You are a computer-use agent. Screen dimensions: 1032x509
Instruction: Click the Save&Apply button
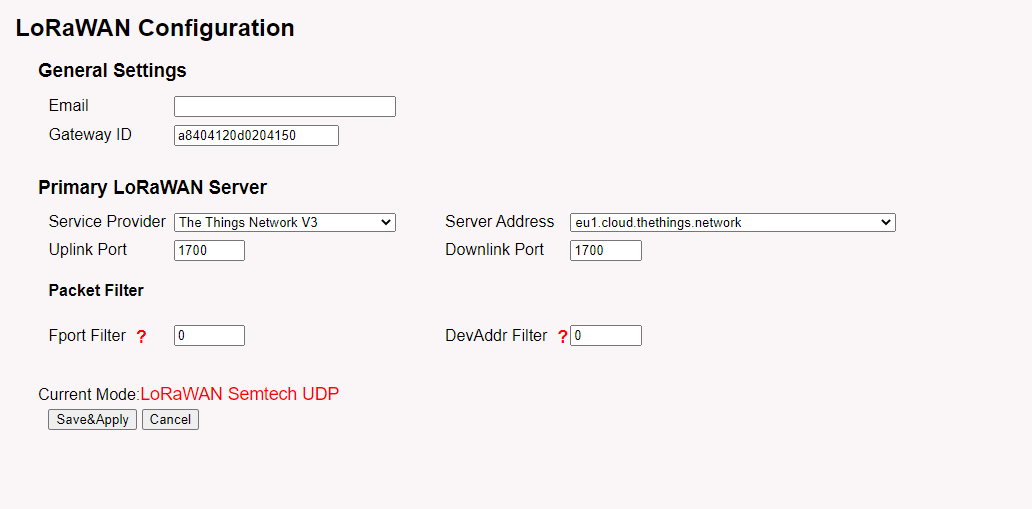(92, 419)
